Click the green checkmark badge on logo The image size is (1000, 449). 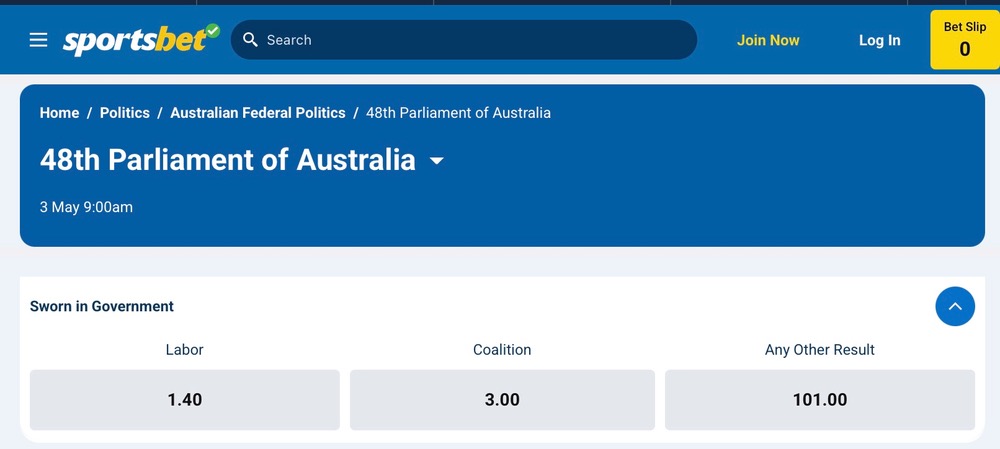tap(212, 31)
